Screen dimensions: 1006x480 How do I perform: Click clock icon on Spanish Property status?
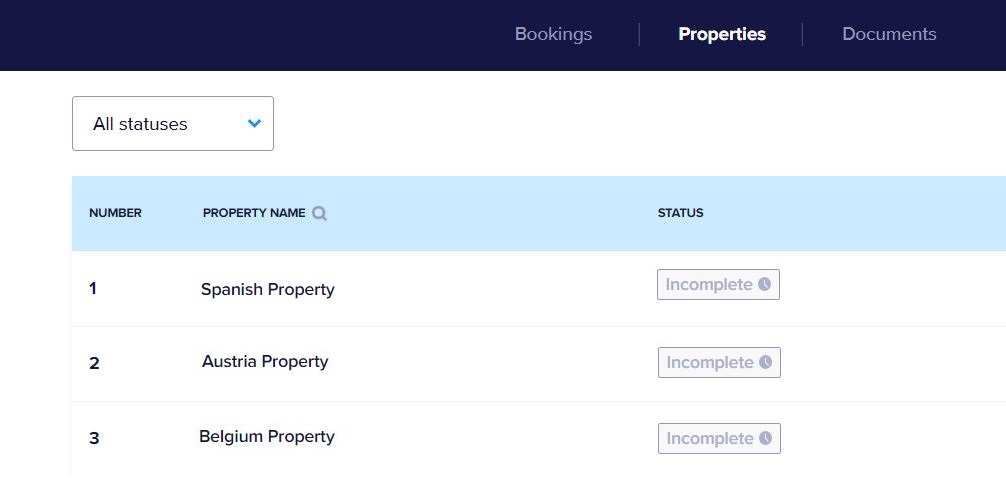[x=765, y=285]
